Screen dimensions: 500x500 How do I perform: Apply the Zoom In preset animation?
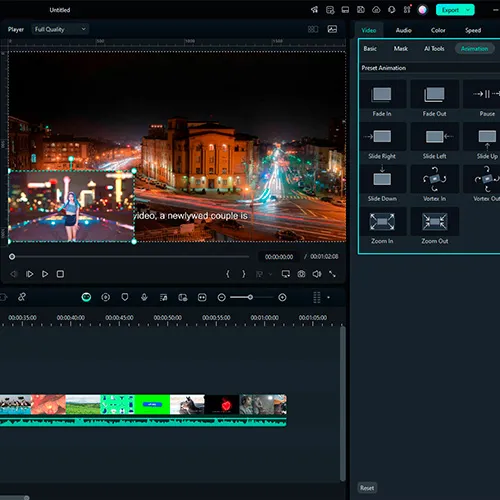pos(382,226)
